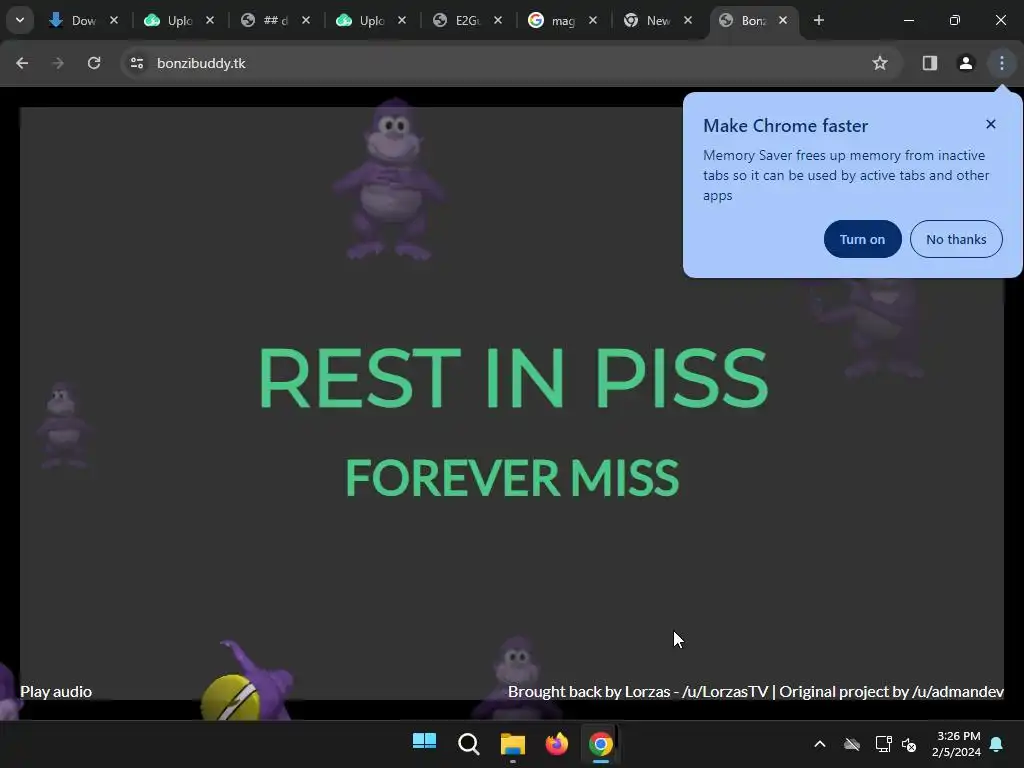Image resolution: width=1024 pixels, height=768 pixels.
Task: Reload the bonzibuddy.tk page
Action: point(94,63)
